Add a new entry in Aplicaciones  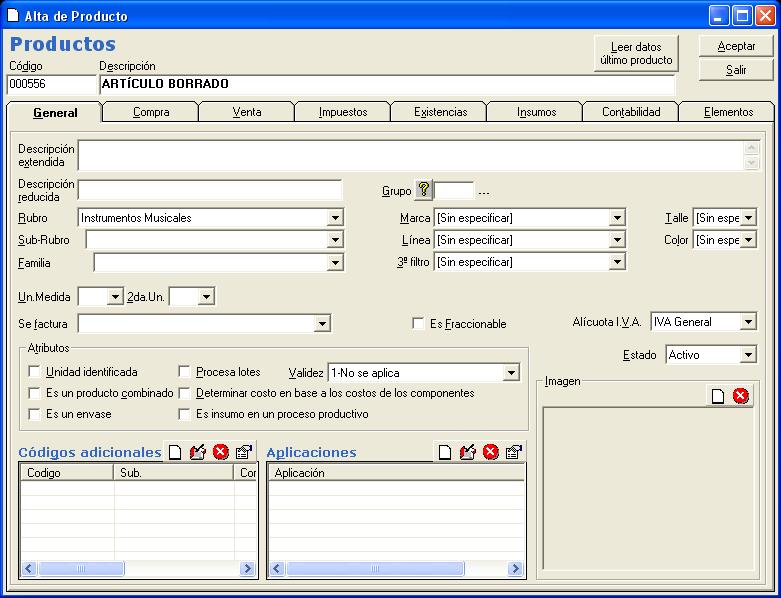[x=445, y=453]
